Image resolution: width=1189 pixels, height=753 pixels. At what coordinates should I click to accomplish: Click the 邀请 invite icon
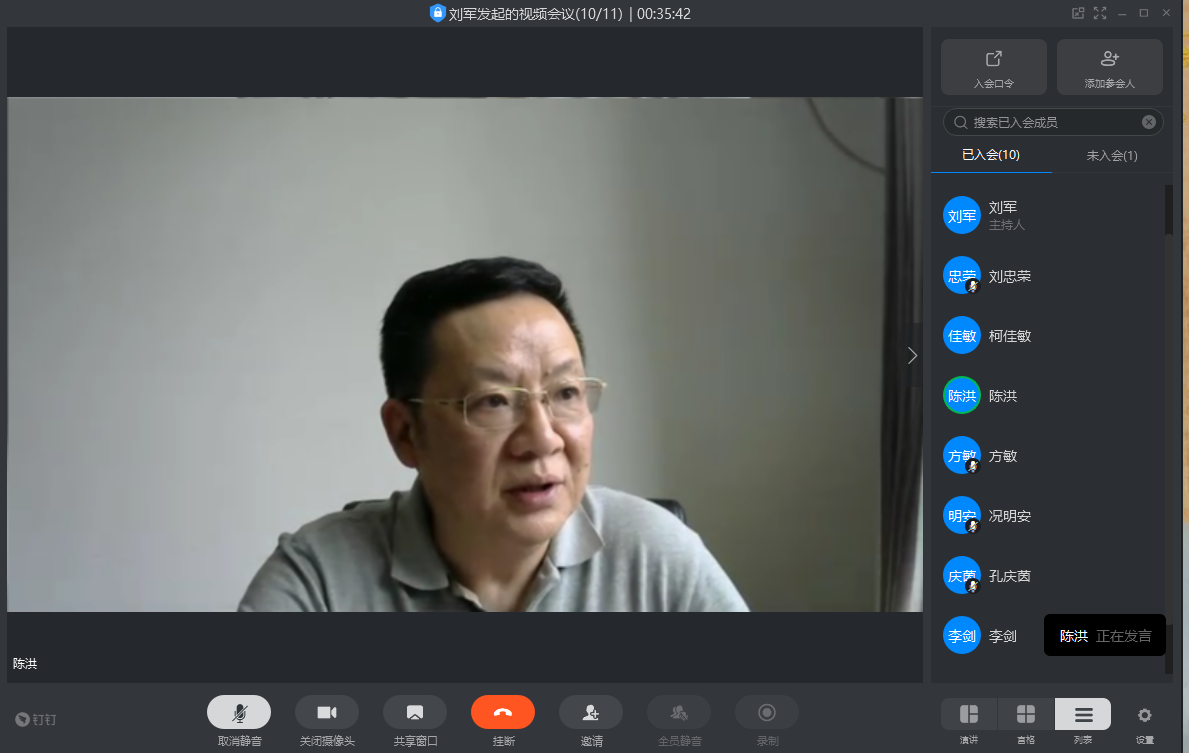tap(591, 712)
